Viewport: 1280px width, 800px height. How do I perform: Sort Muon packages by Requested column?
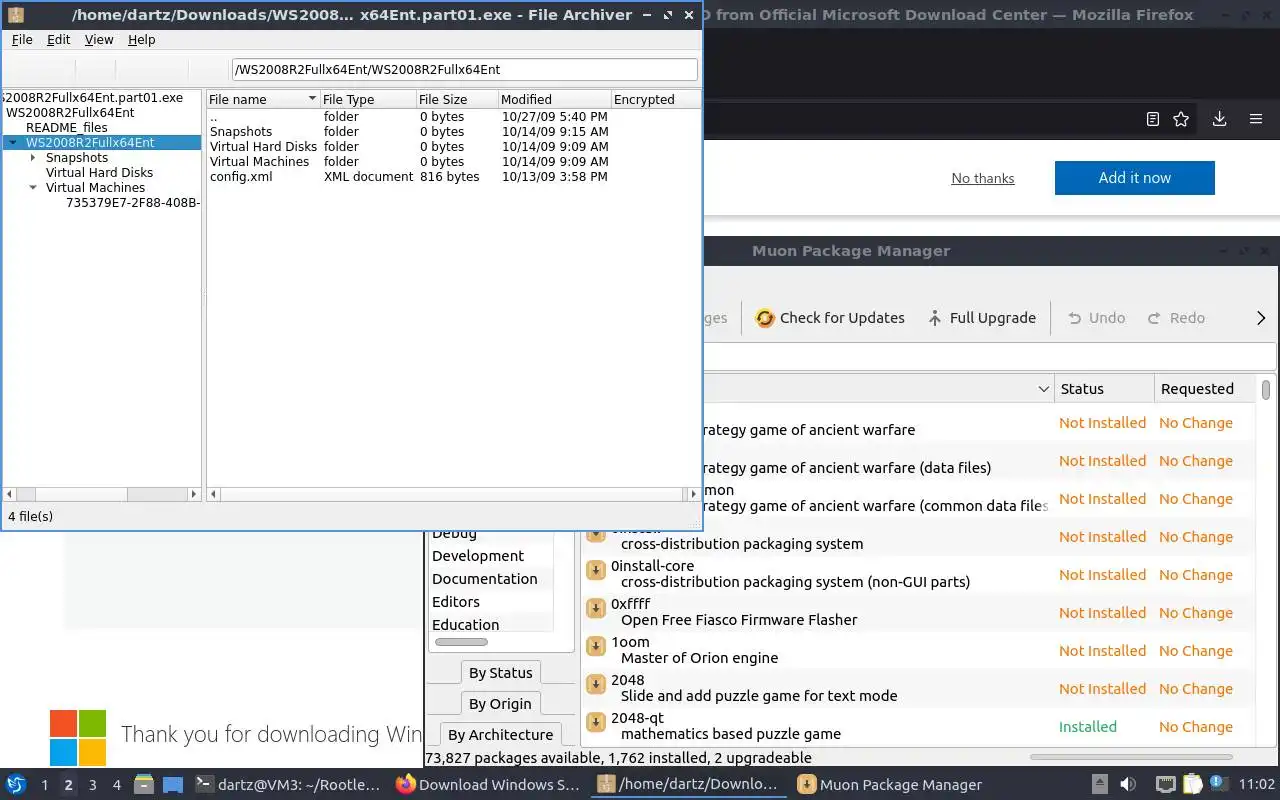click(1205, 389)
